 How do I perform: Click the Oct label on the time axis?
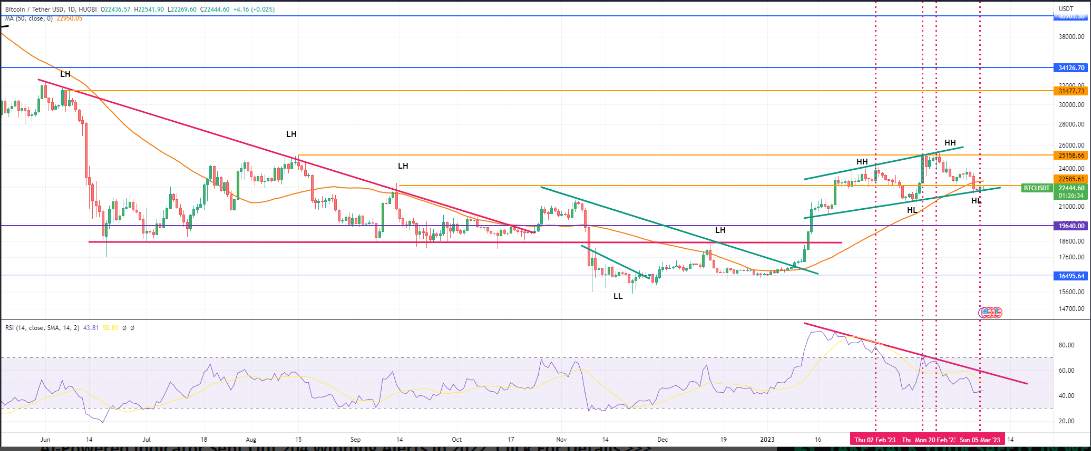pyautogui.click(x=456, y=440)
